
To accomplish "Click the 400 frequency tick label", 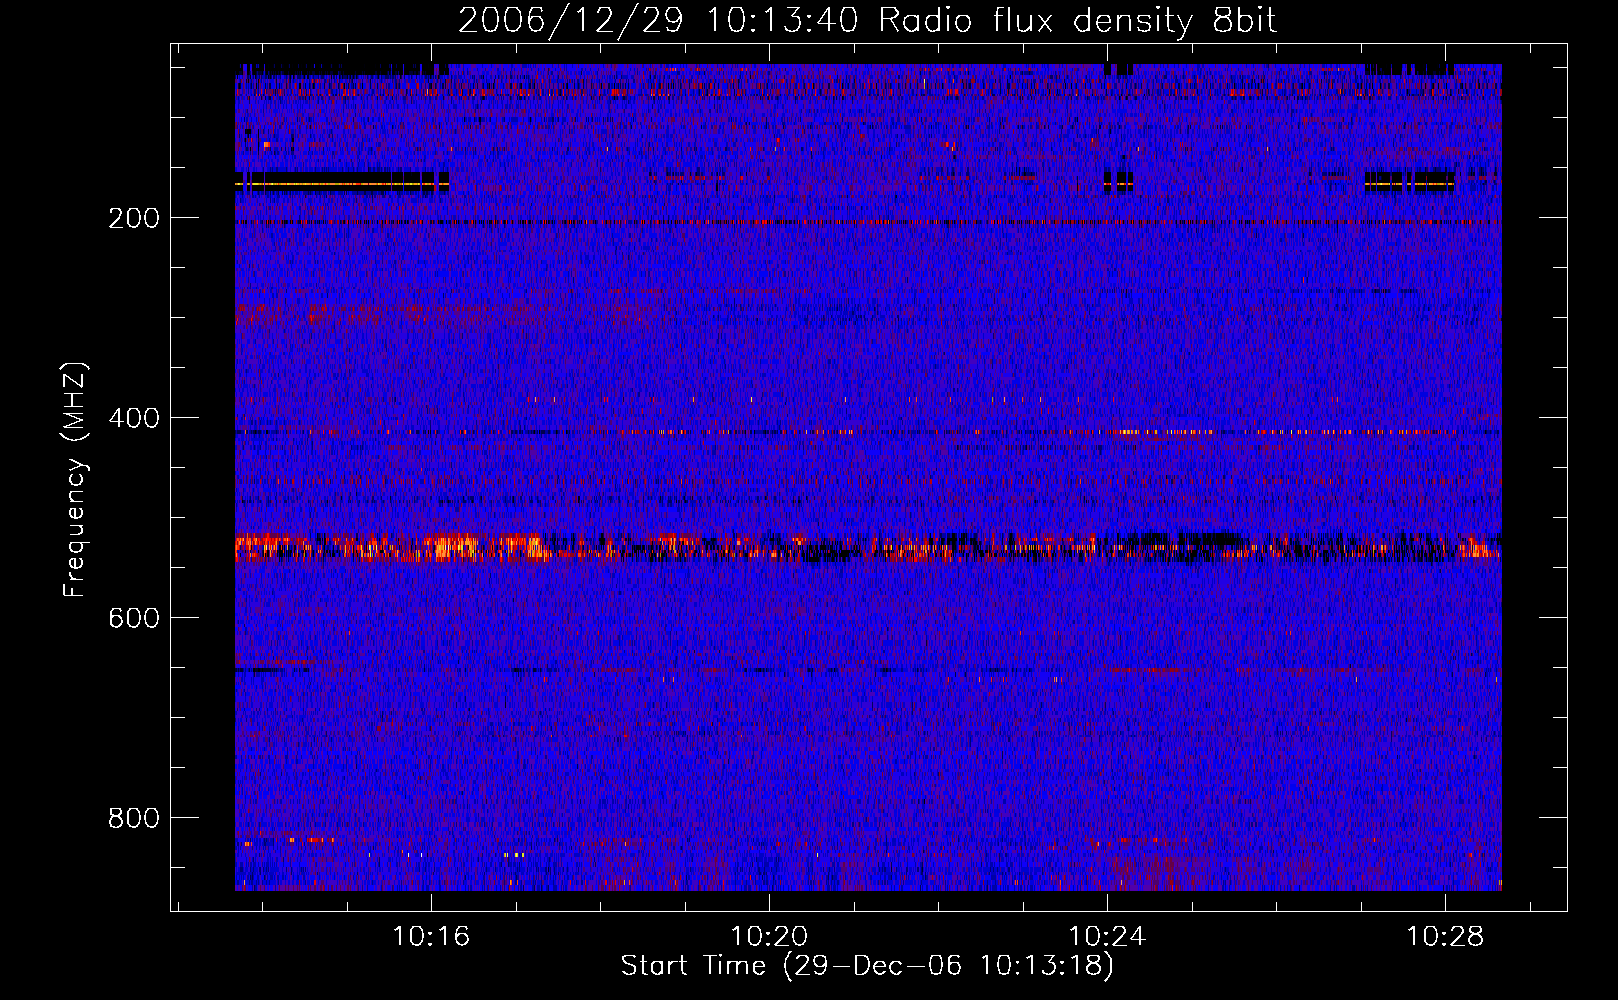I will tap(134, 418).
